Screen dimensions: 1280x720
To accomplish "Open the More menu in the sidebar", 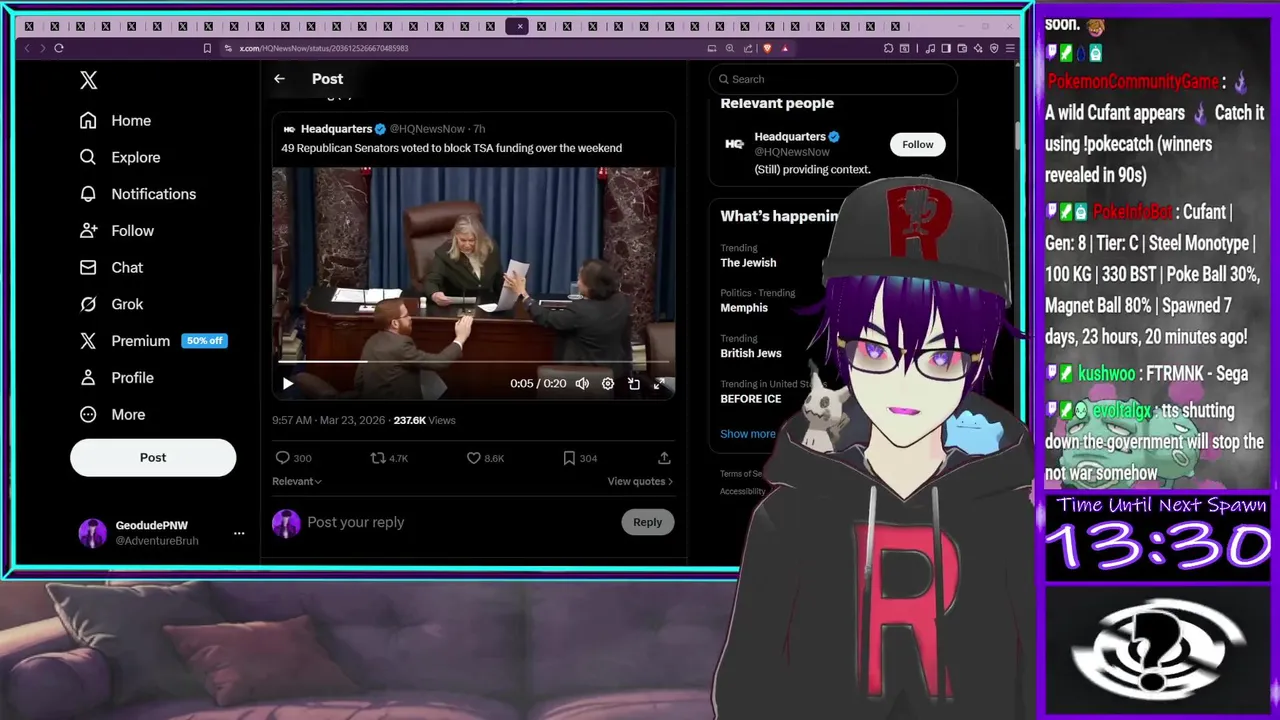I will 114,415.
